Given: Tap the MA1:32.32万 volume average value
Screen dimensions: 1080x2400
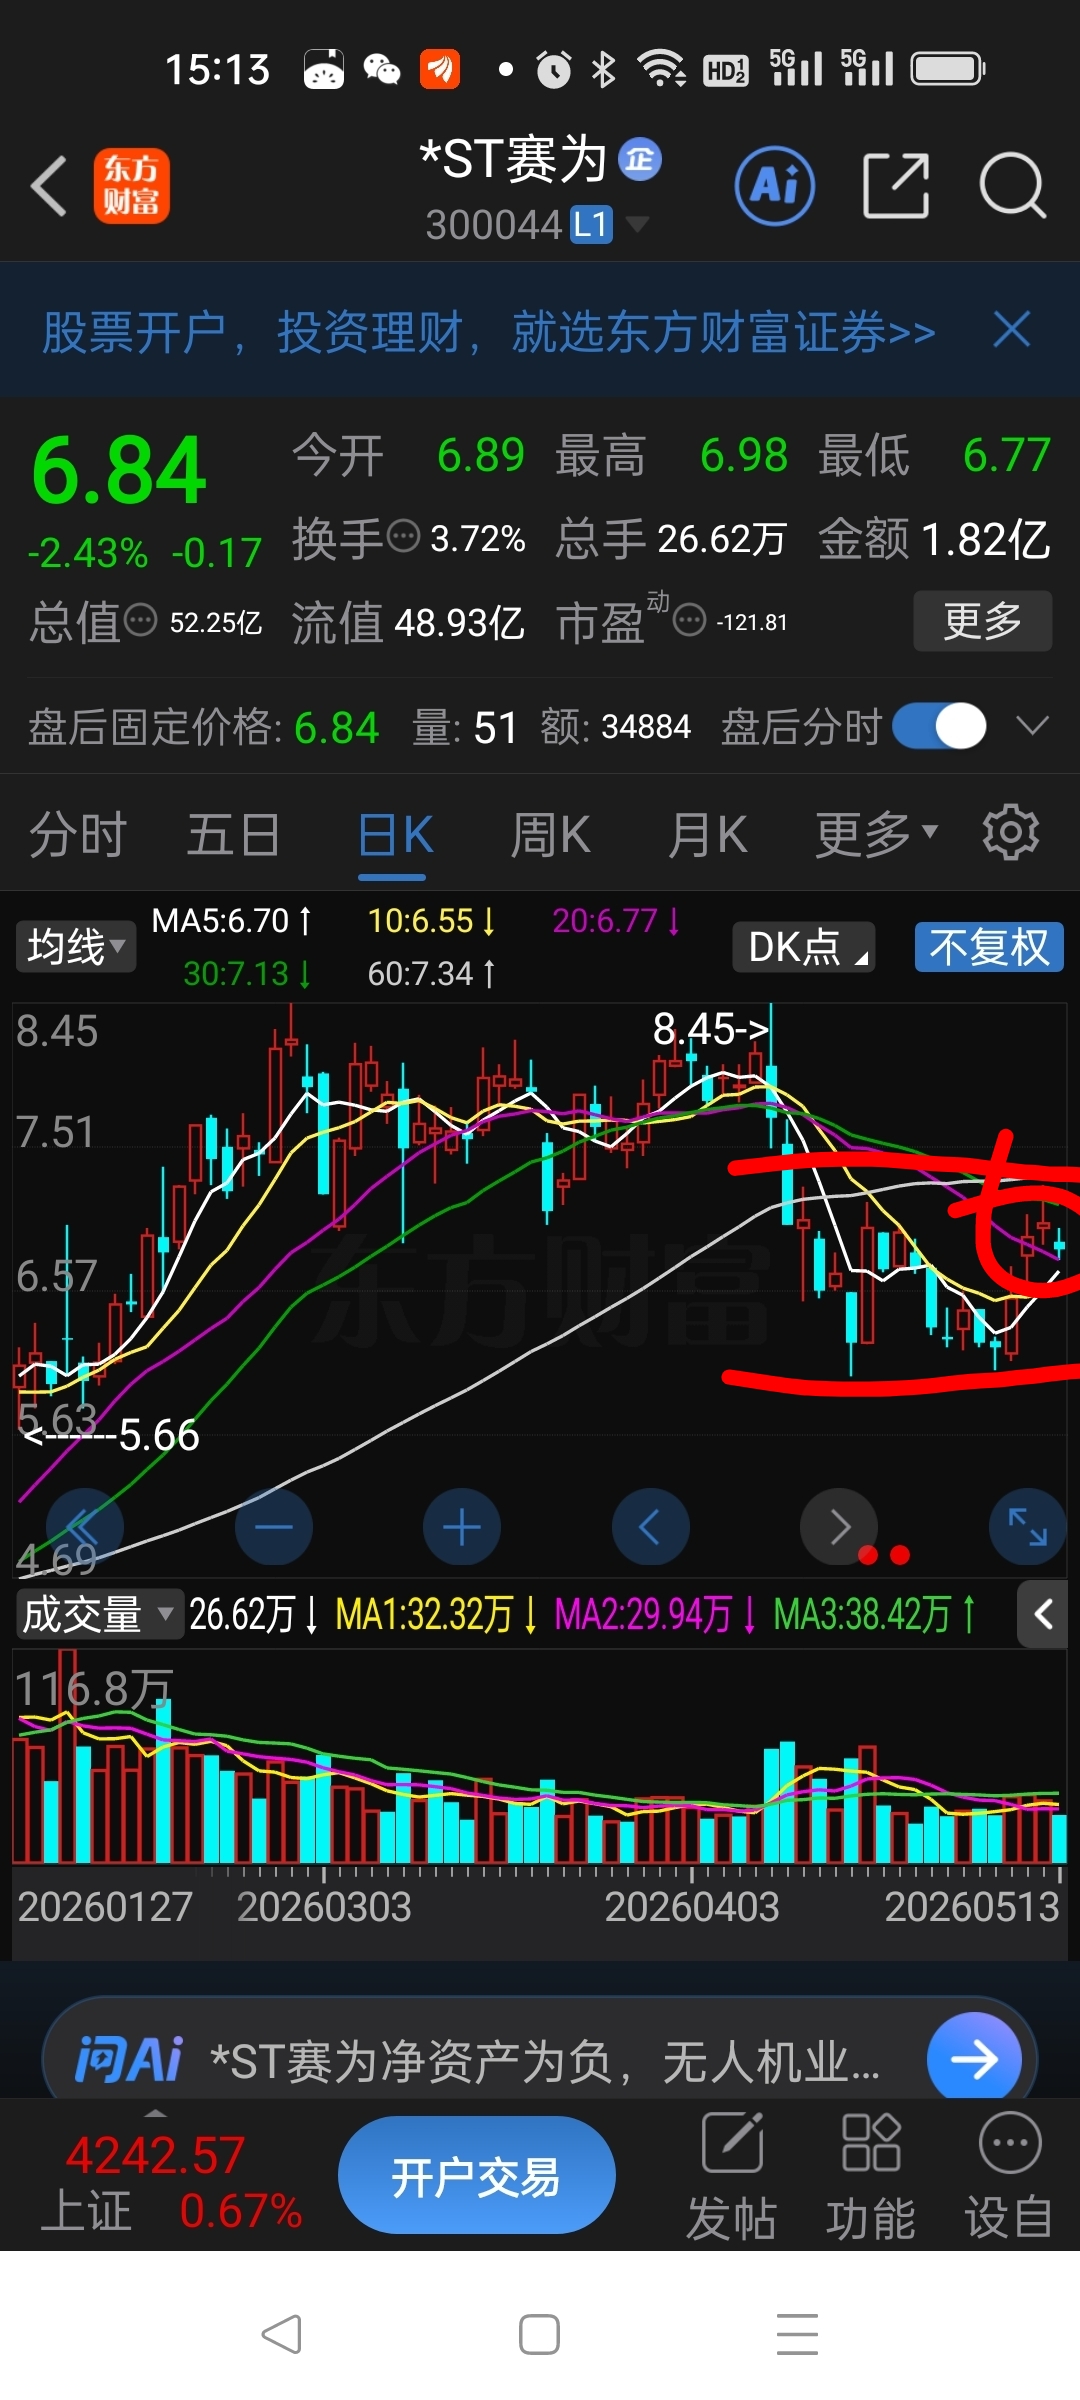Looking at the screenshot, I should (x=435, y=1614).
